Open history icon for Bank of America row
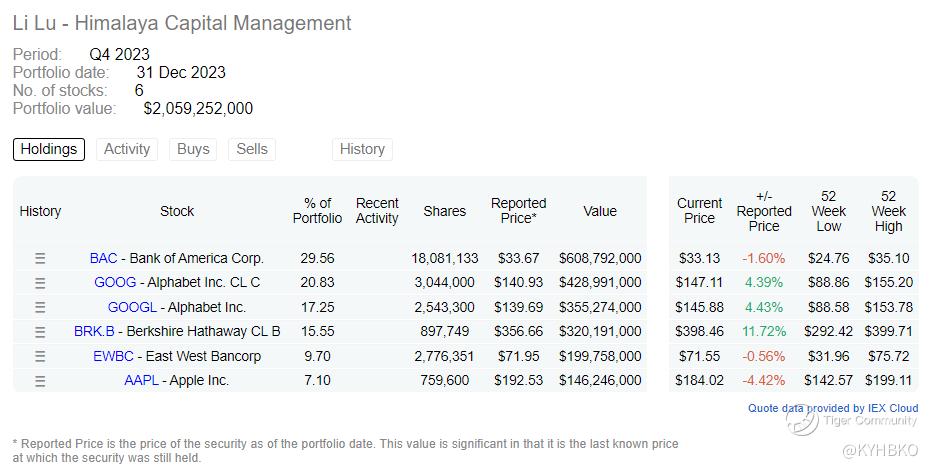Screen dimensions: 936x471 [40, 258]
